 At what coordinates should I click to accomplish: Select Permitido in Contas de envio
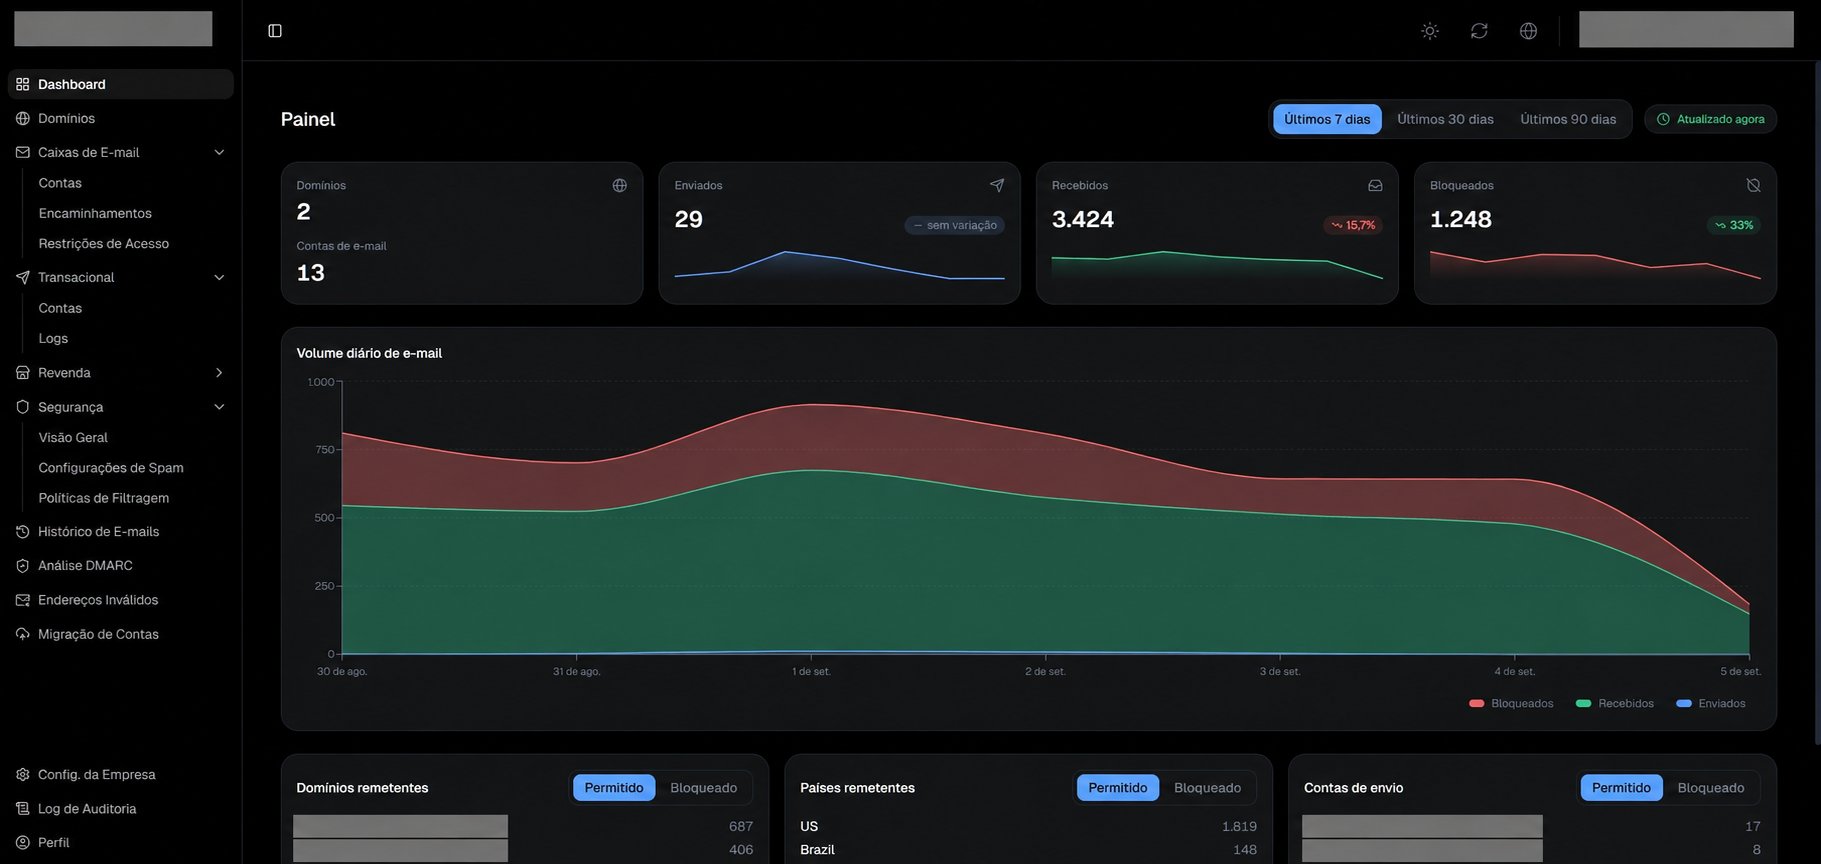(x=1621, y=788)
